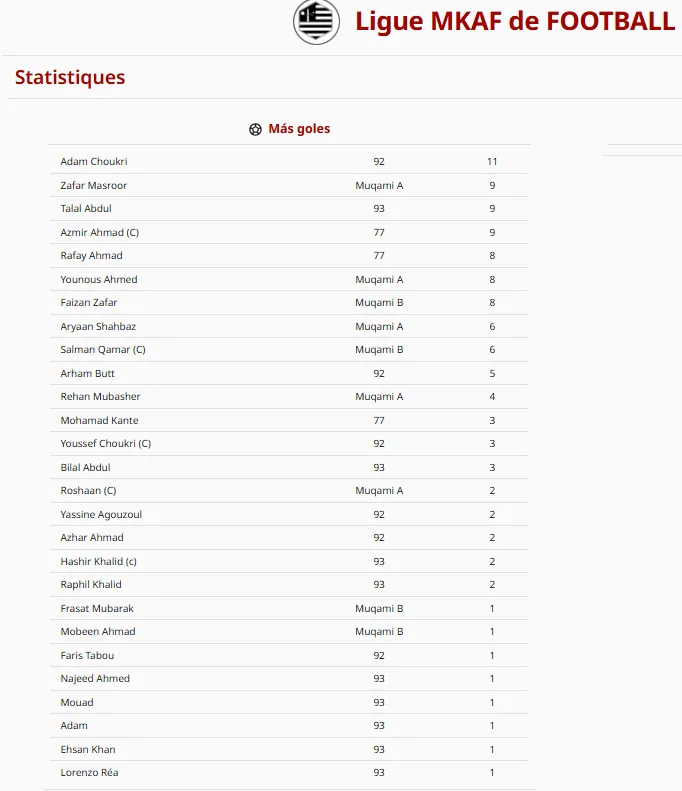Click Arham Butt in the scorers list
Image resolution: width=682 pixels, height=791 pixels.
(87, 373)
